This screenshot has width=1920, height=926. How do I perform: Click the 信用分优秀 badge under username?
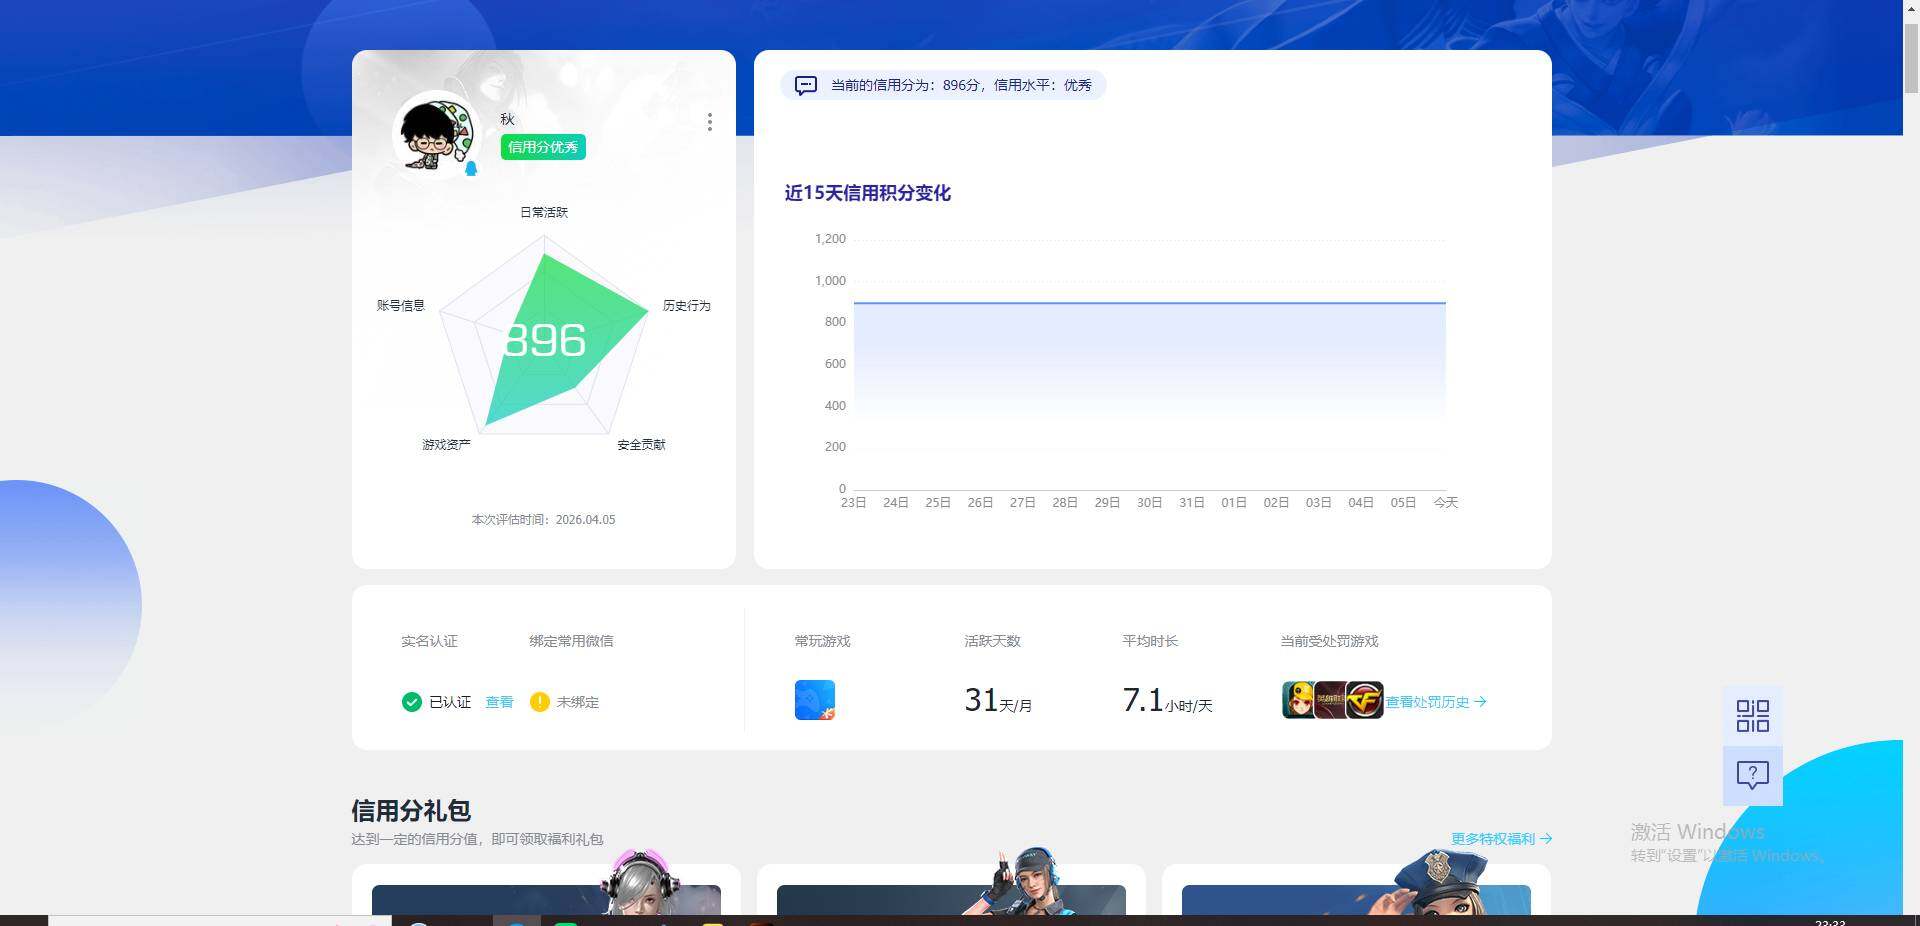[x=543, y=147]
